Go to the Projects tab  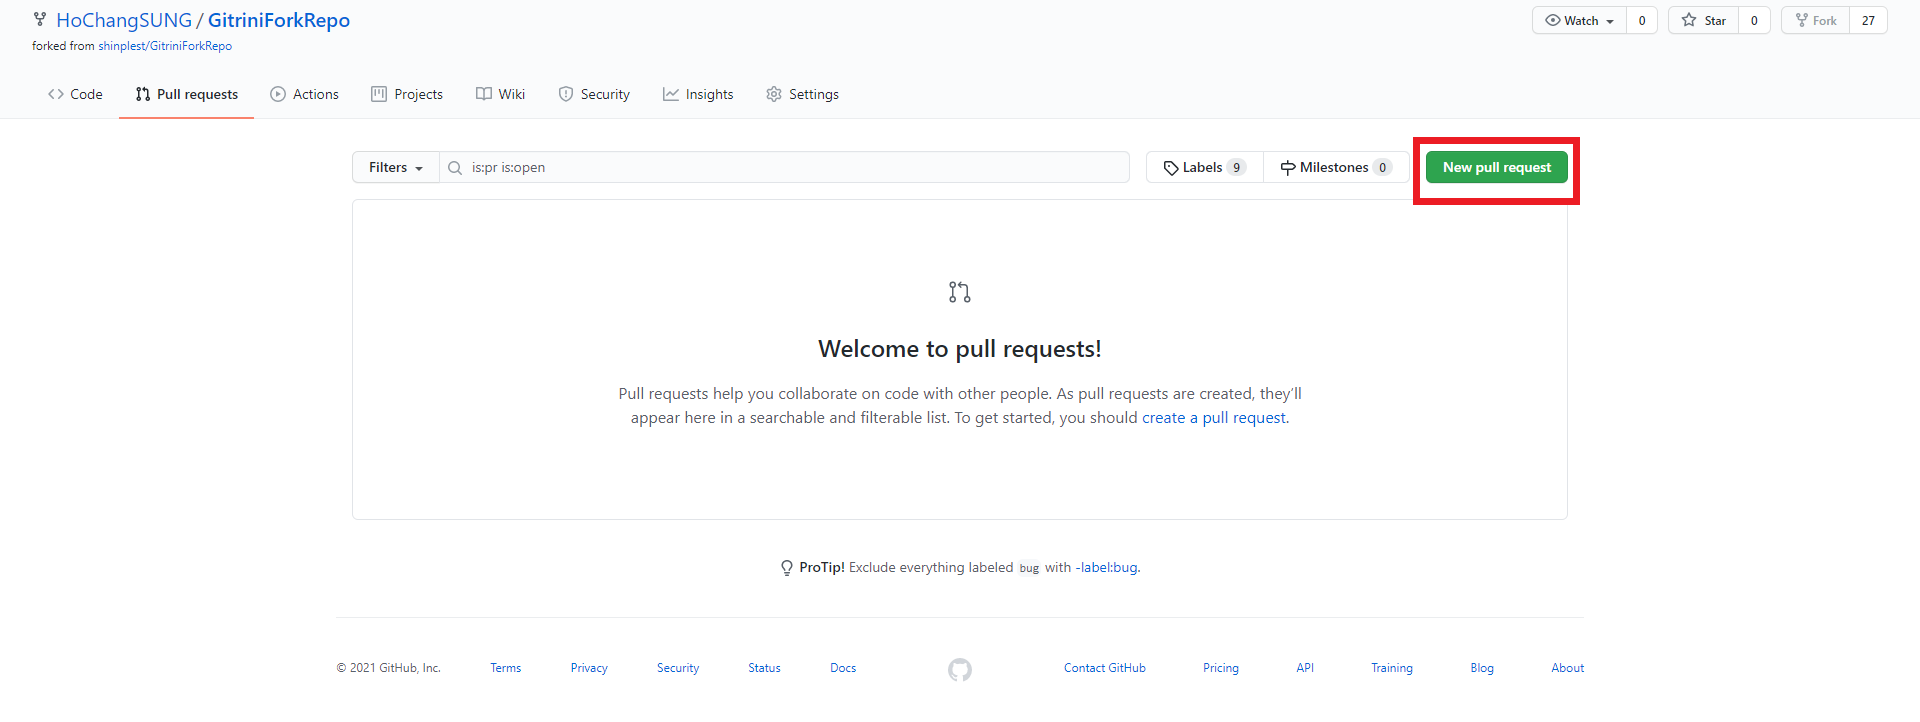(x=407, y=94)
